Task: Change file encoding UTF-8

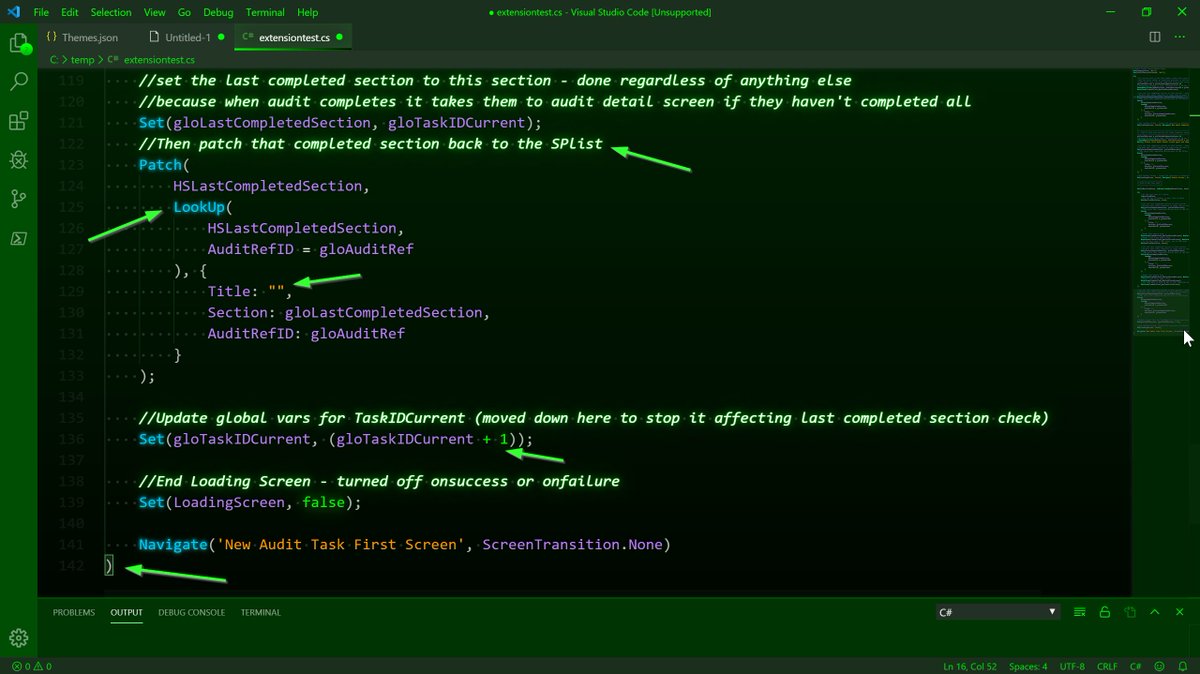Action: click(1072, 666)
